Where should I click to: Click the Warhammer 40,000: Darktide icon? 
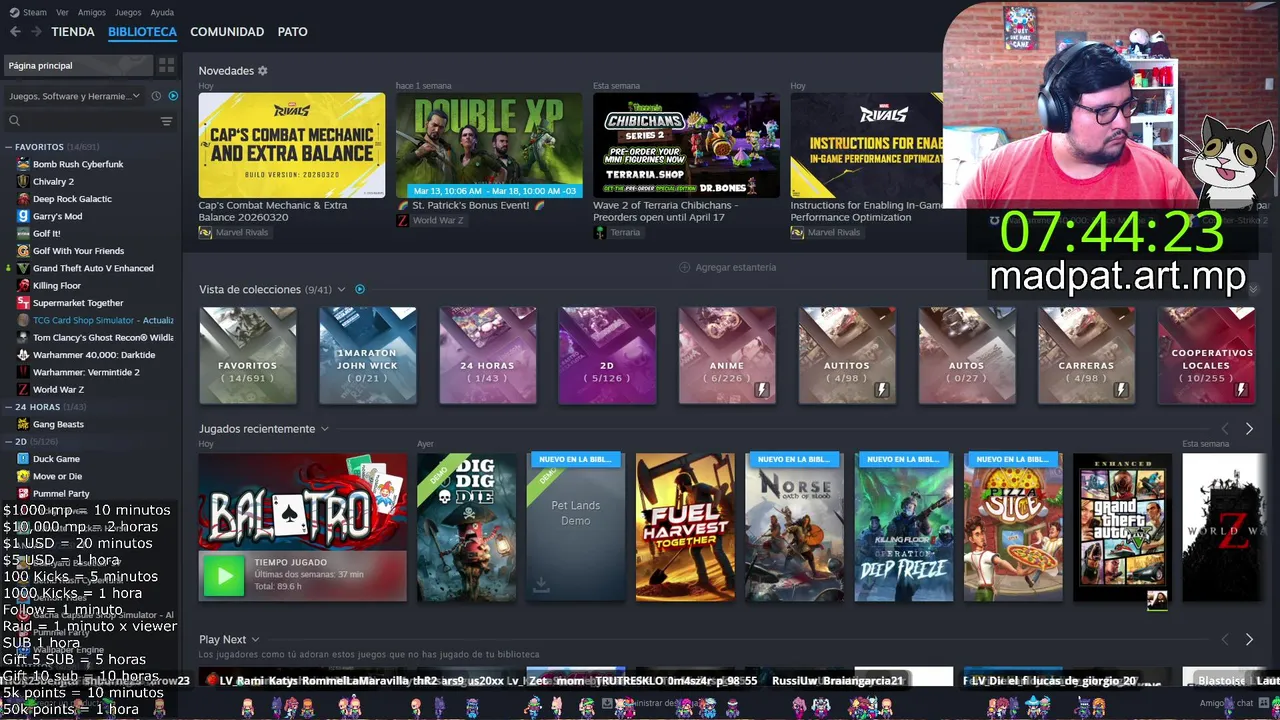pos(23,355)
